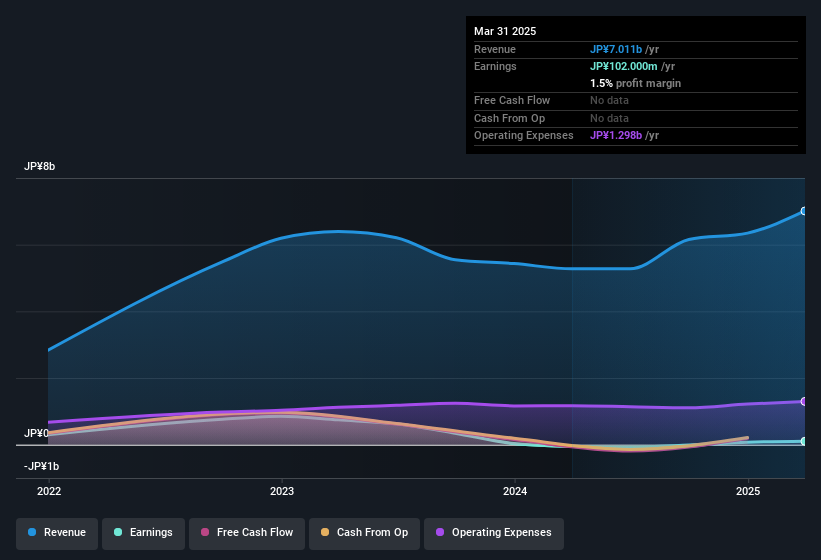Click the Free Cash Flow tooltip row label

coord(512,100)
